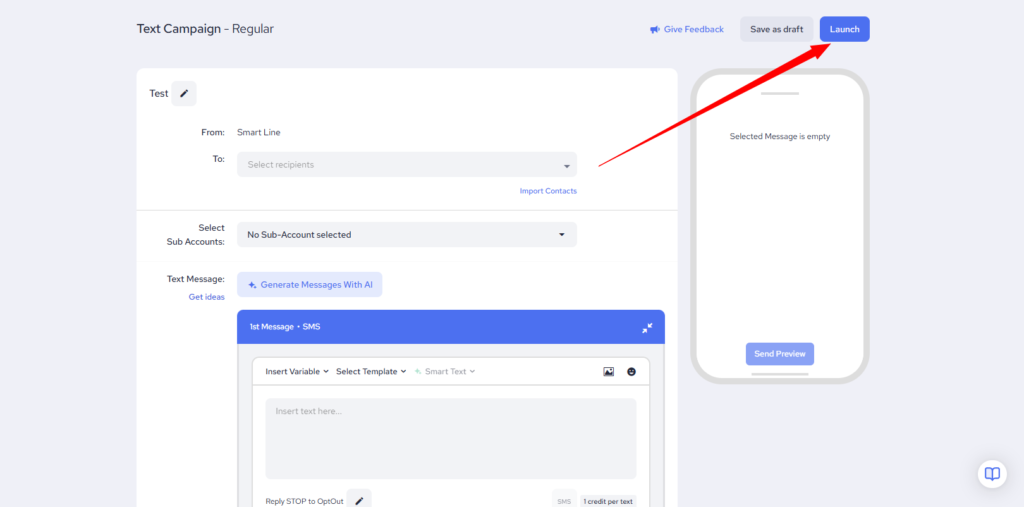Click the pencil icon beside campaign name Test
Image resolution: width=1024 pixels, height=507 pixels.
pyautogui.click(x=184, y=94)
